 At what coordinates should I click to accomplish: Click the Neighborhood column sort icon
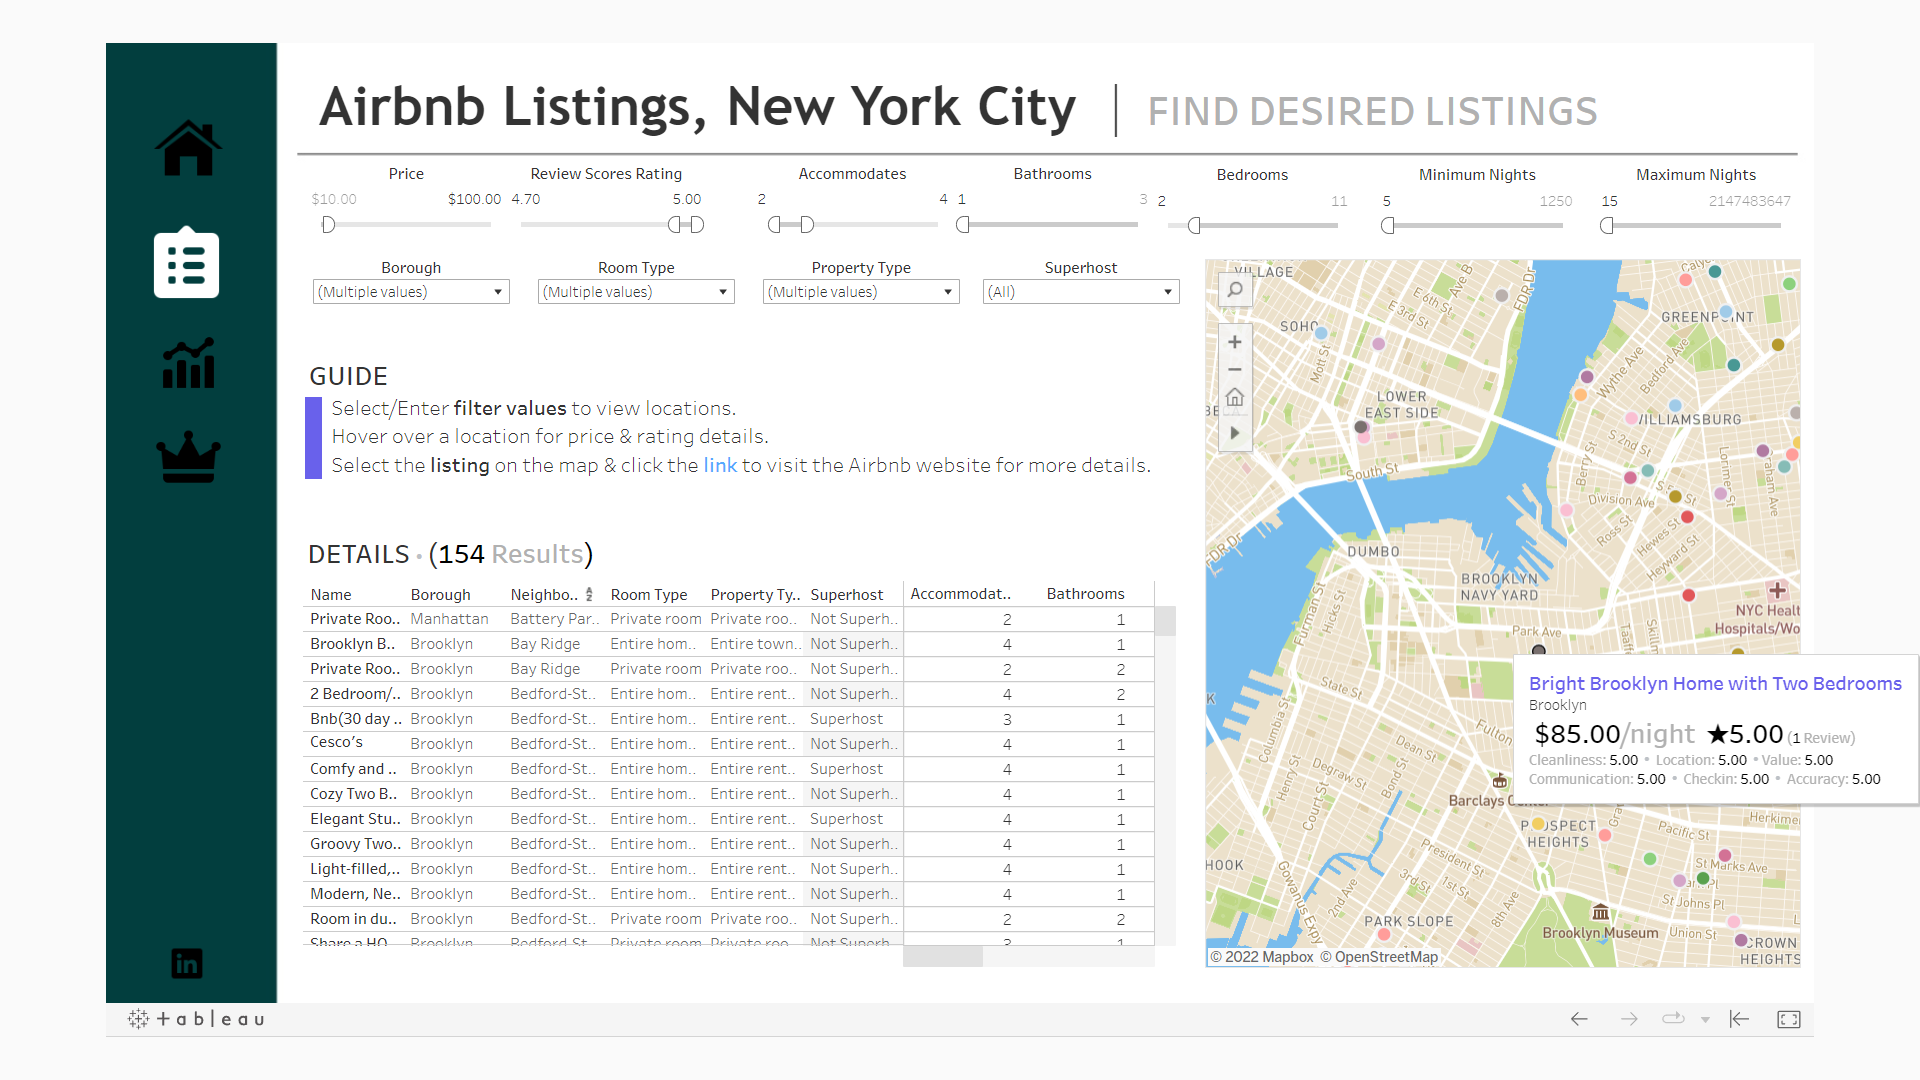[x=589, y=594]
